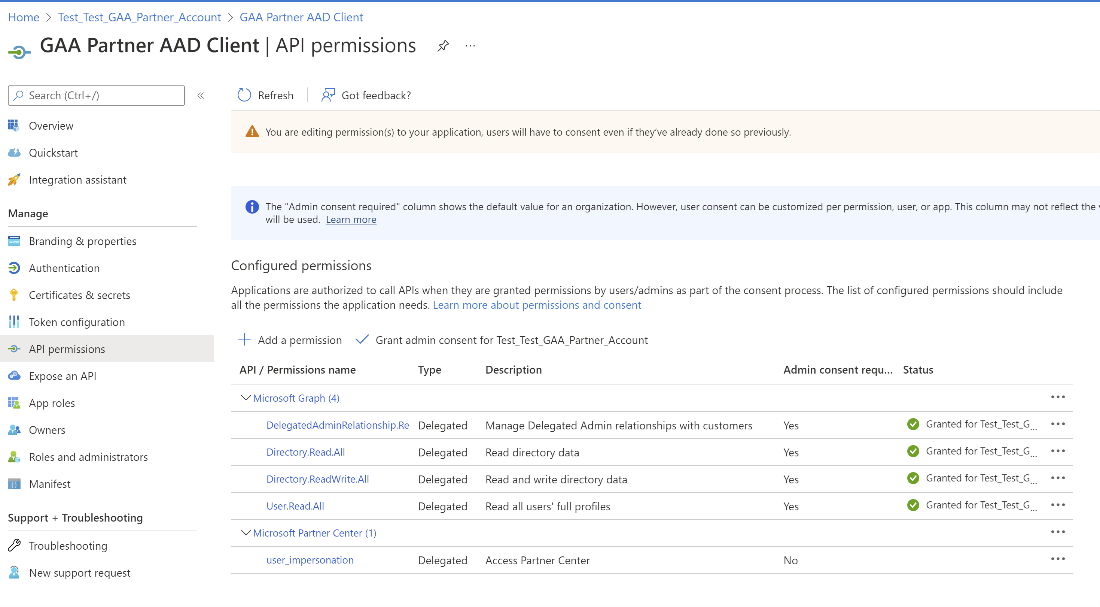The image size is (1100, 607).
Task: Click the Expose an API cloud icon
Action: [14, 376]
